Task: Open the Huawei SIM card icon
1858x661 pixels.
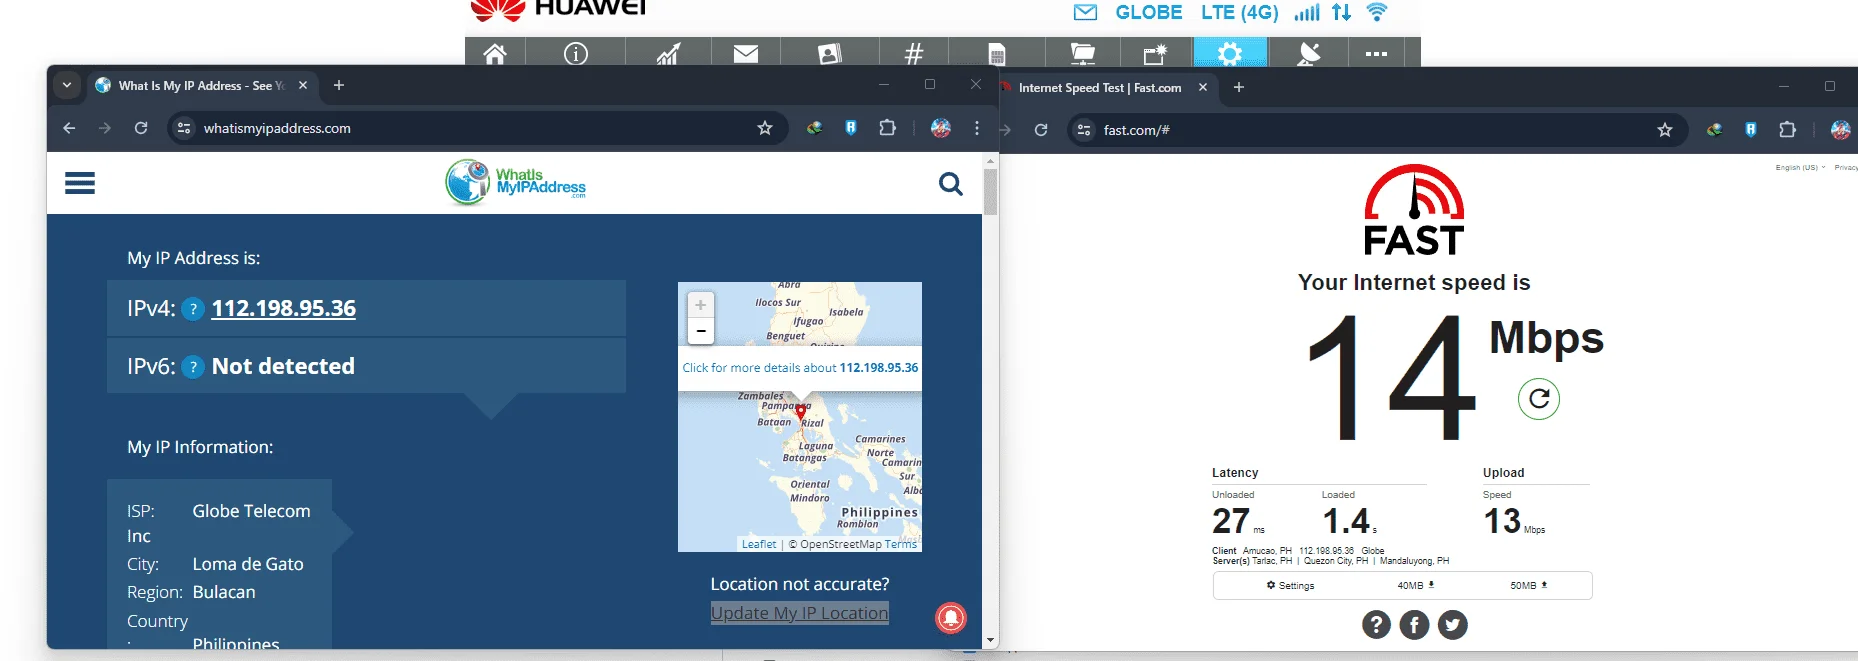Action: (x=996, y=55)
